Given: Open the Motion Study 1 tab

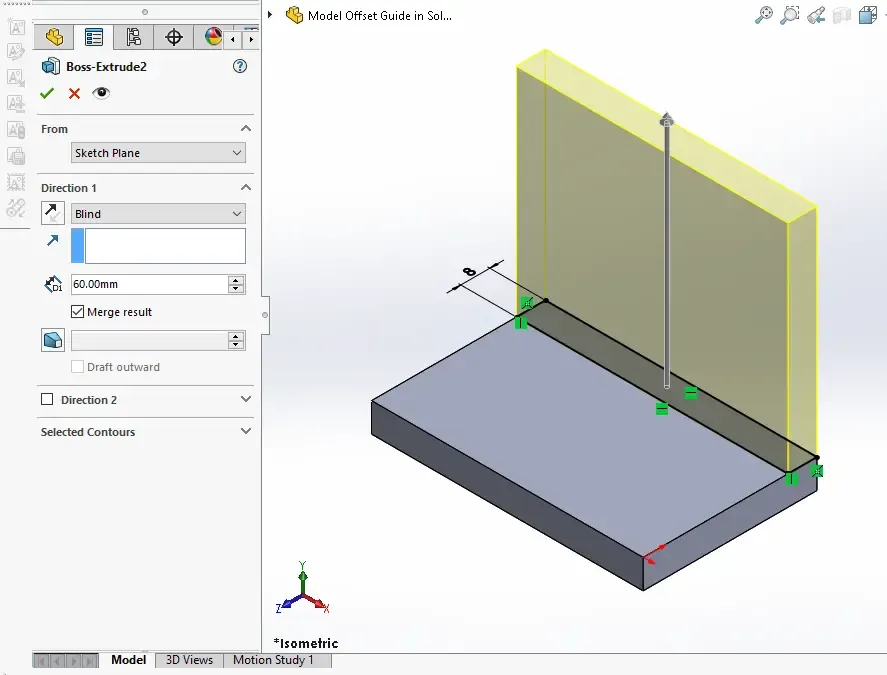Looking at the screenshot, I should [x=273, y=660].
